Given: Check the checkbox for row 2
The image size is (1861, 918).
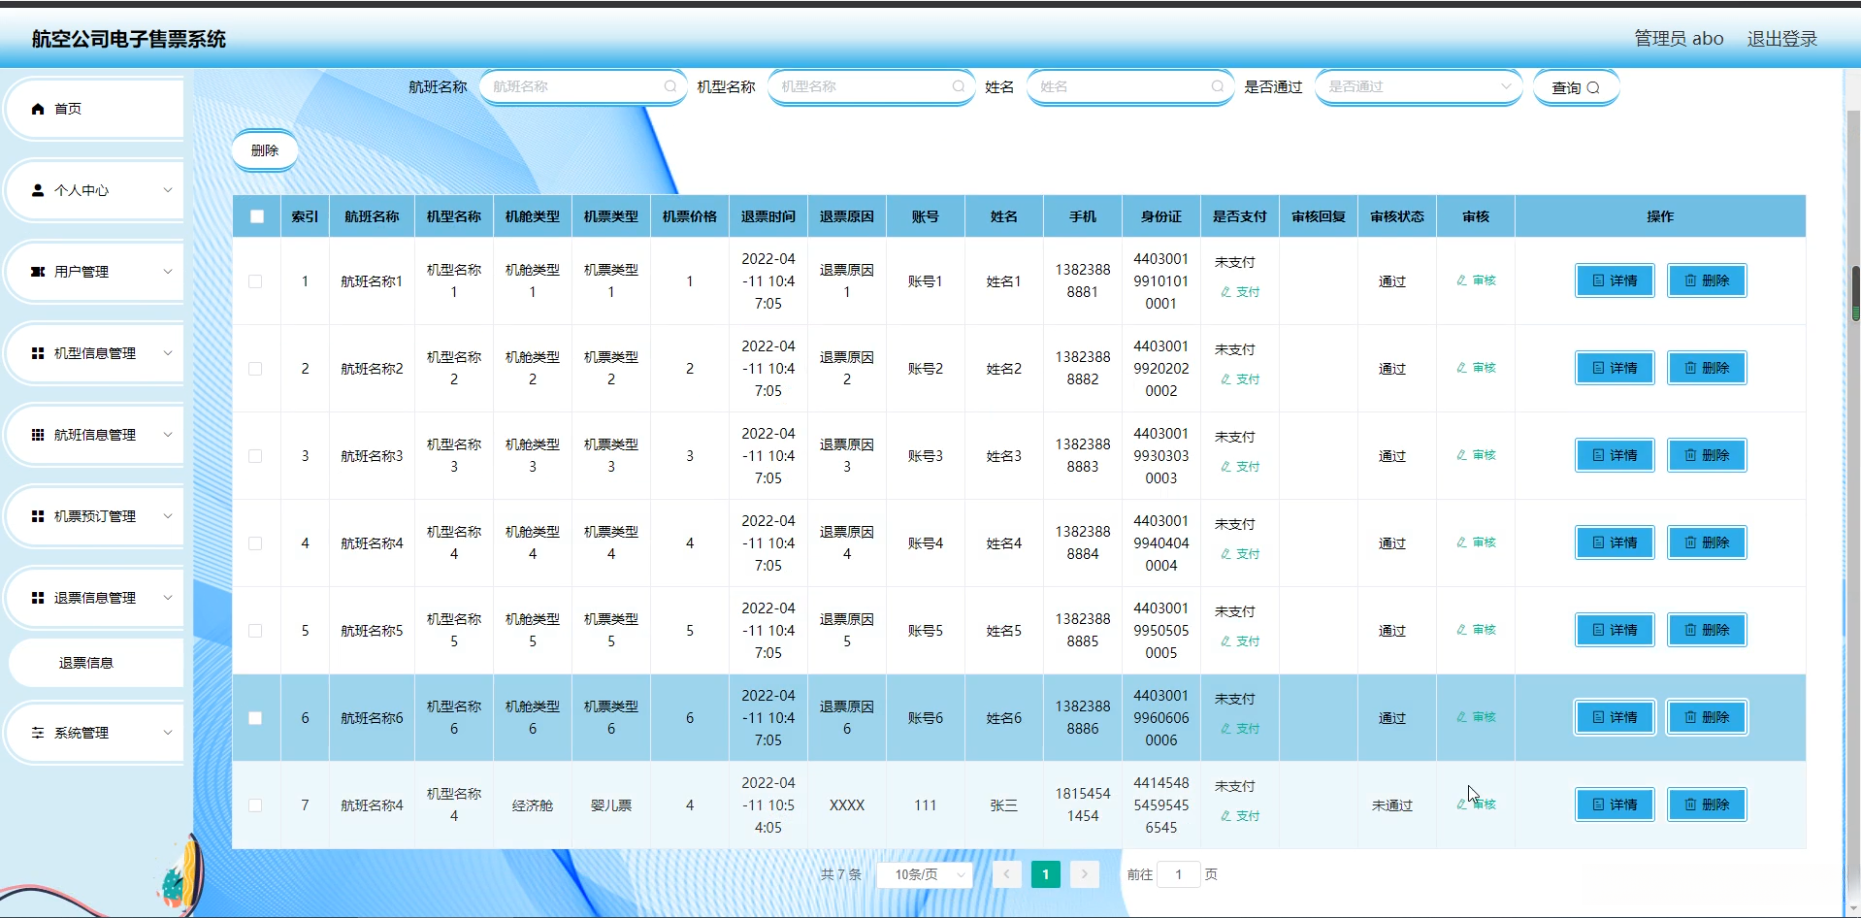Looking at the screenshot, I should (256, 369).
